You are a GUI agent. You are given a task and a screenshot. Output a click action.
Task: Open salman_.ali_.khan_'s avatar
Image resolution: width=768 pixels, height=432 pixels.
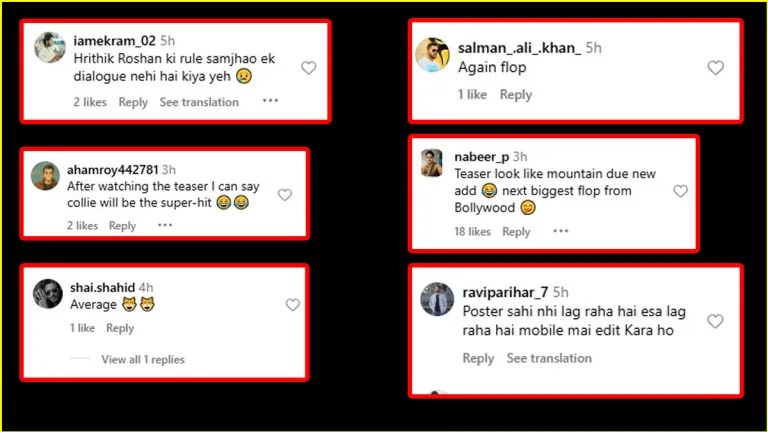[x=432, y=55]
